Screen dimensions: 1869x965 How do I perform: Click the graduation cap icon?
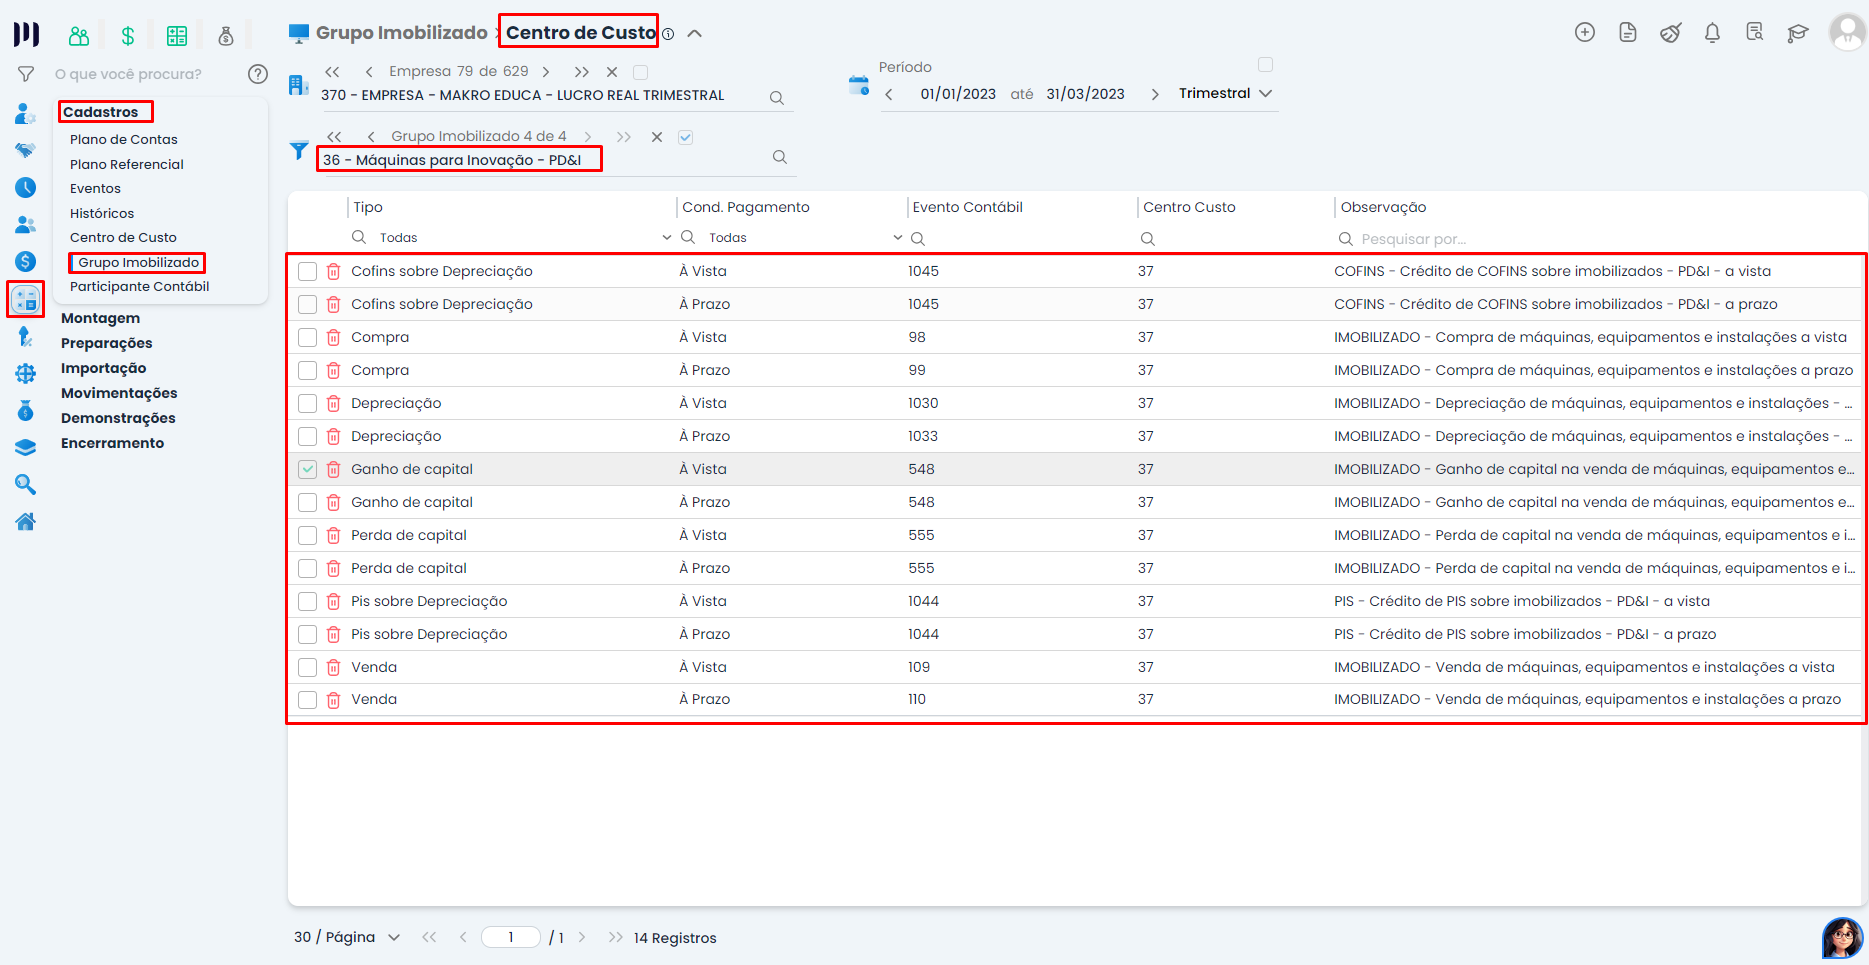click(x=1797, y=33)
